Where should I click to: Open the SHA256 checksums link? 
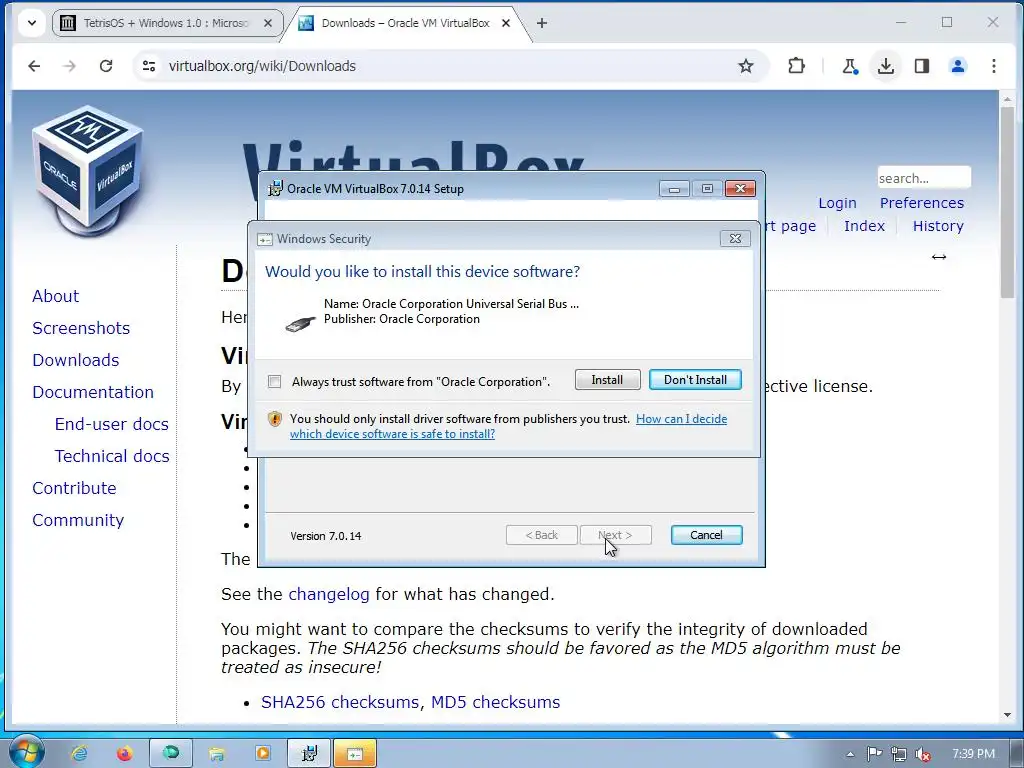[340, 702]
